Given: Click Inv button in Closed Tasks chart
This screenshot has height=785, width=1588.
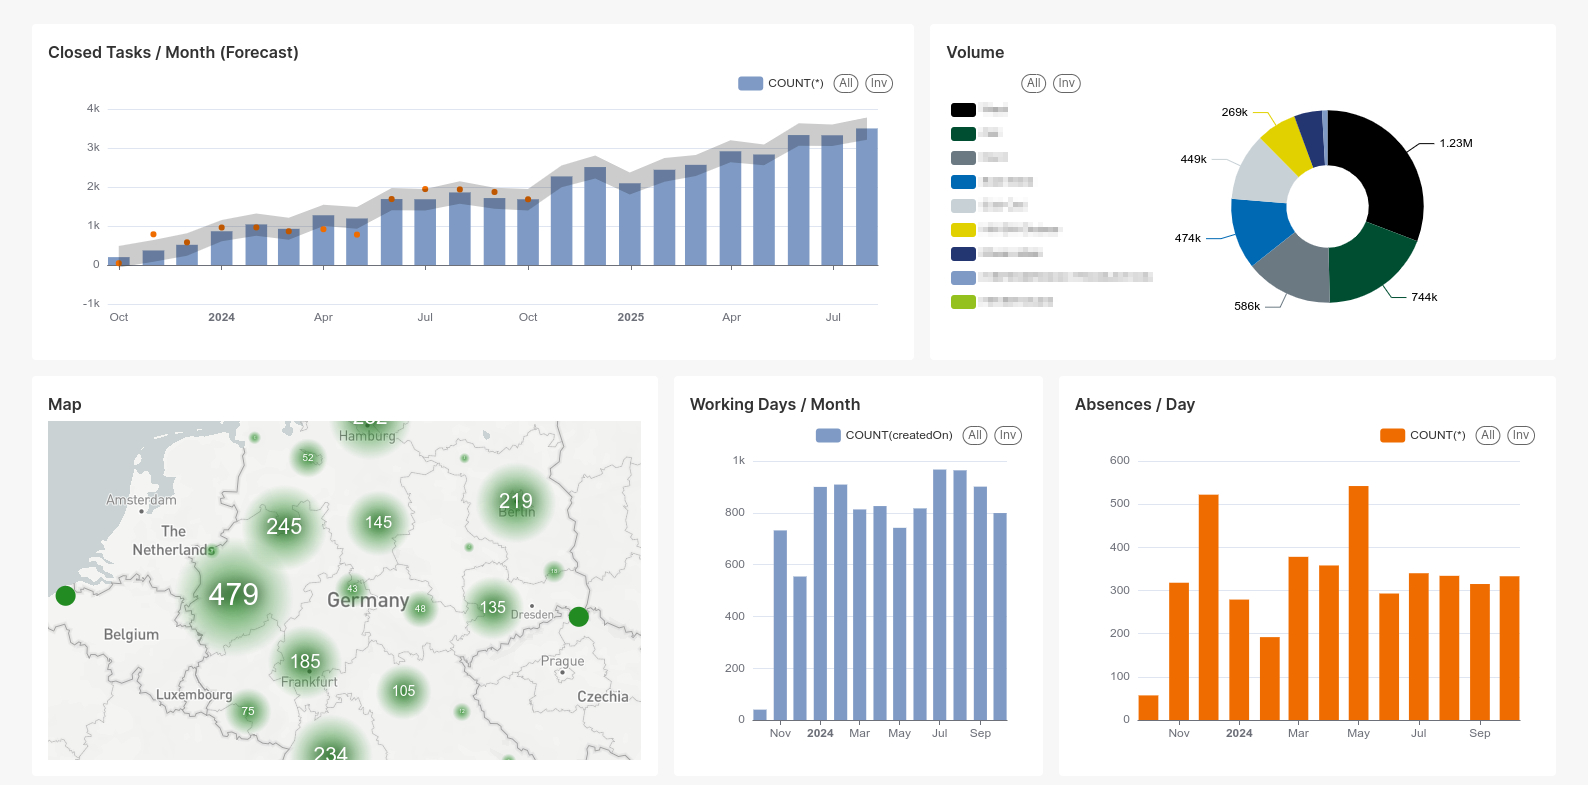Looking at the screenshot, I should click(x=879, y=83).
